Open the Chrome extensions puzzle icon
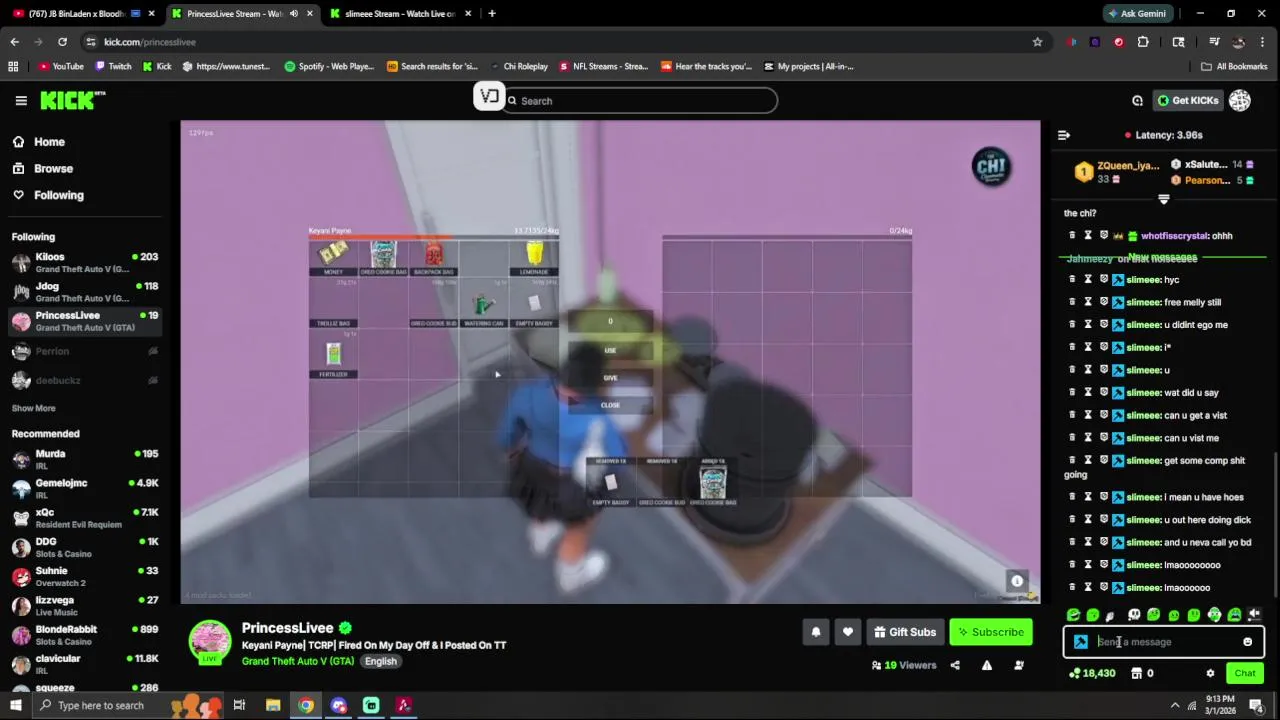 coord(1143,42)
